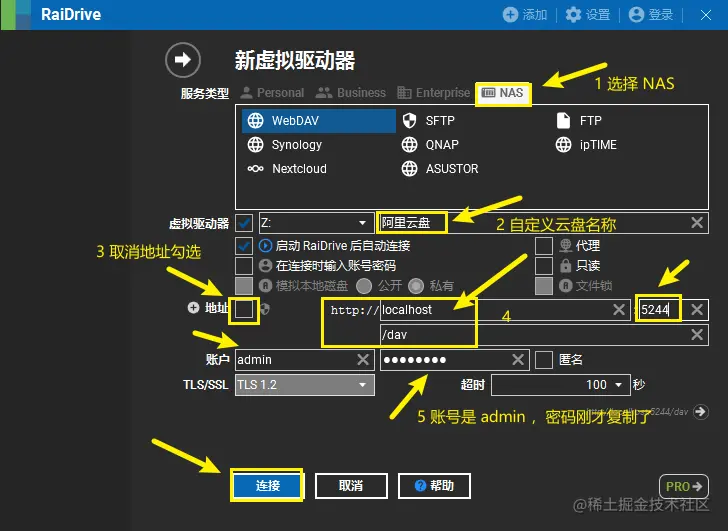Image resolution: width=728 pixels, height=531 pixels.
Task: Clear the admin account field with X
Action: [363, 360]
